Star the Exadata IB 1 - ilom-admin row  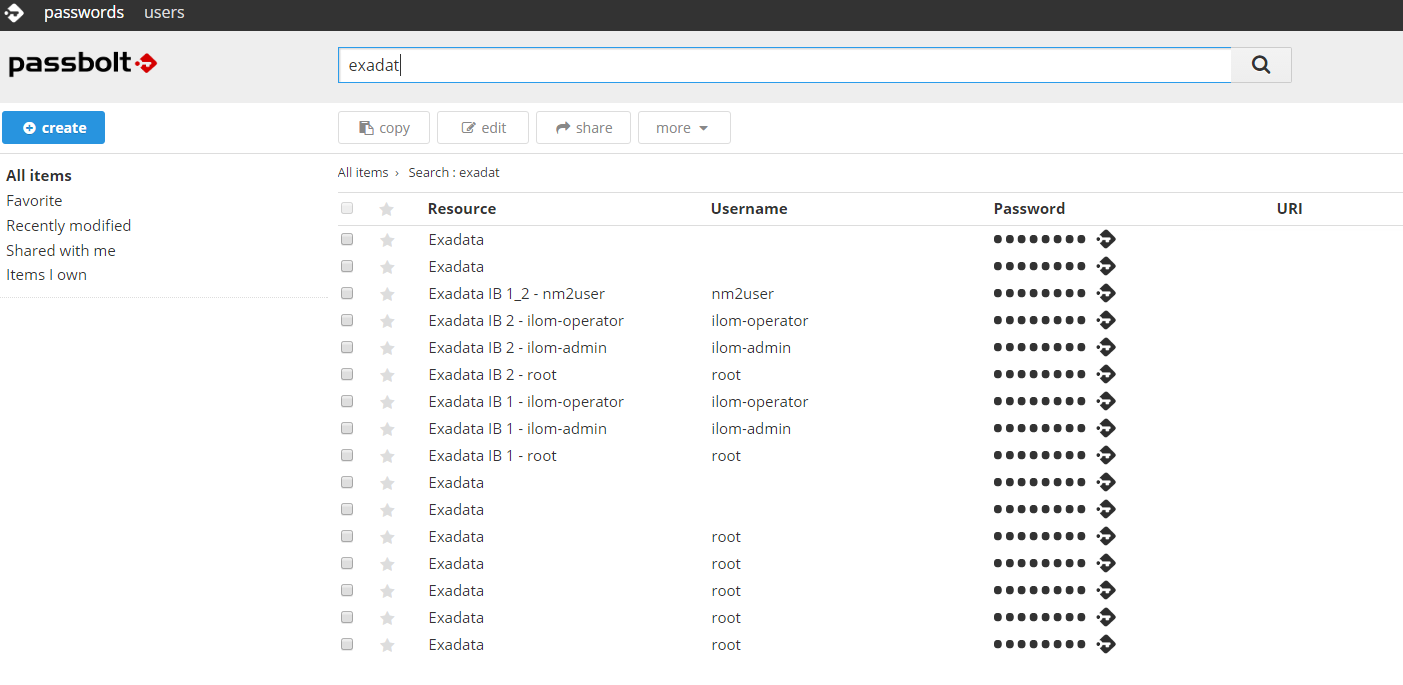click(x=387, y=429)
